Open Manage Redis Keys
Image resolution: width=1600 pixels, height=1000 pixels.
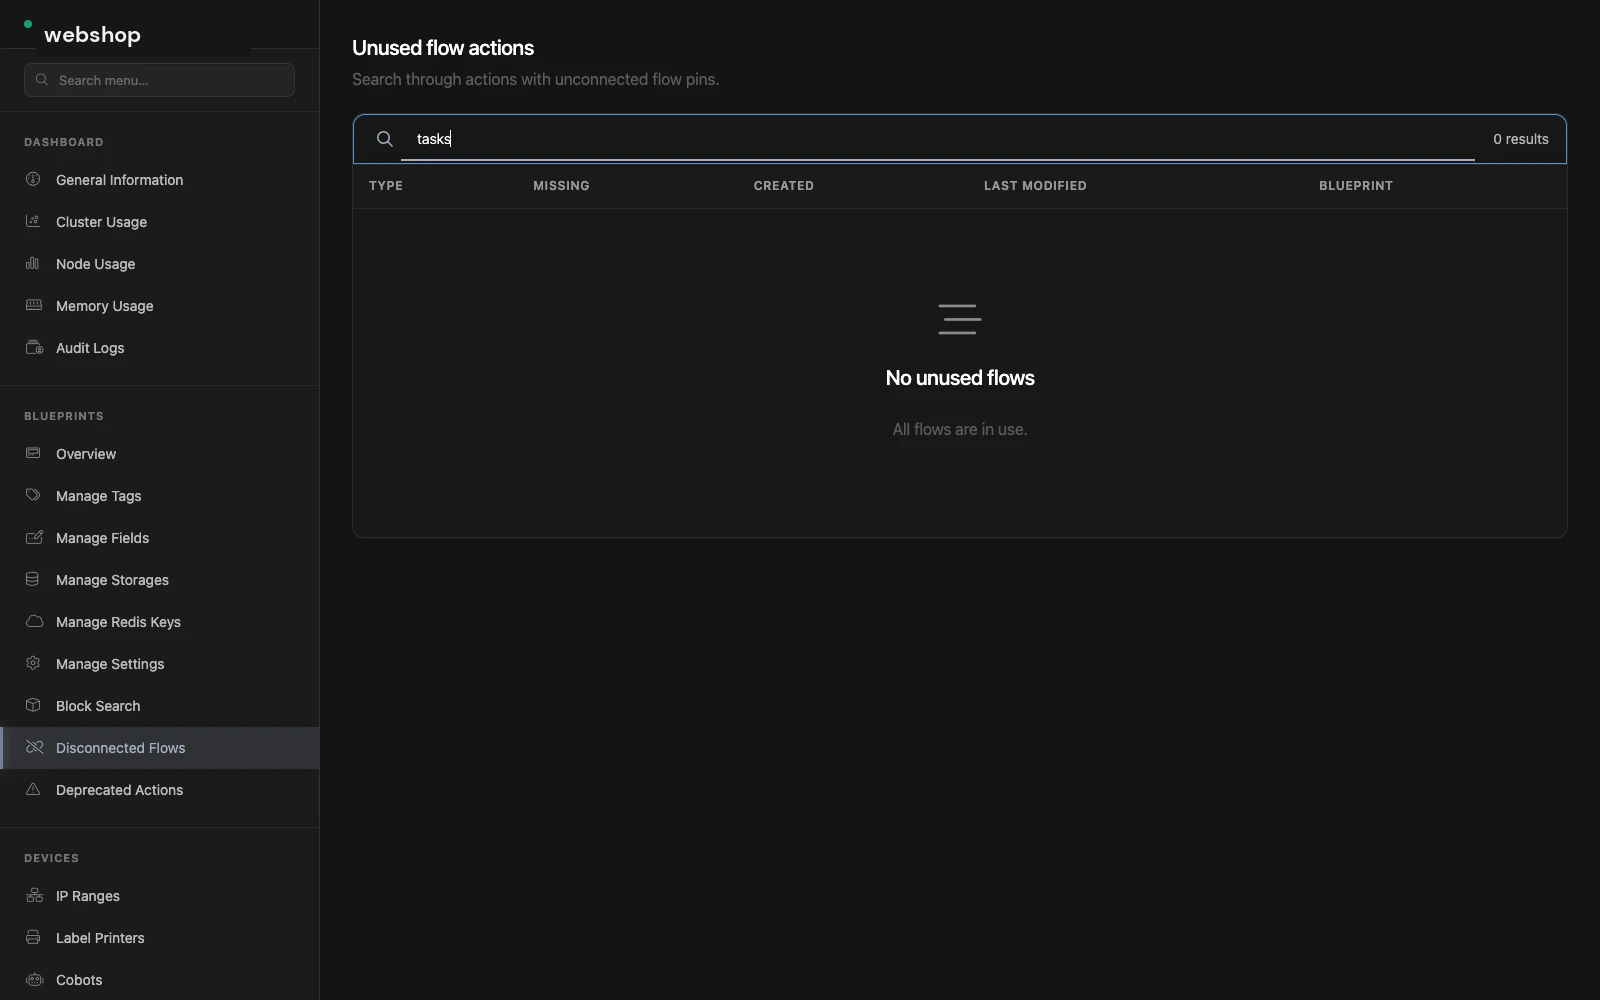[x=160, y=622]
